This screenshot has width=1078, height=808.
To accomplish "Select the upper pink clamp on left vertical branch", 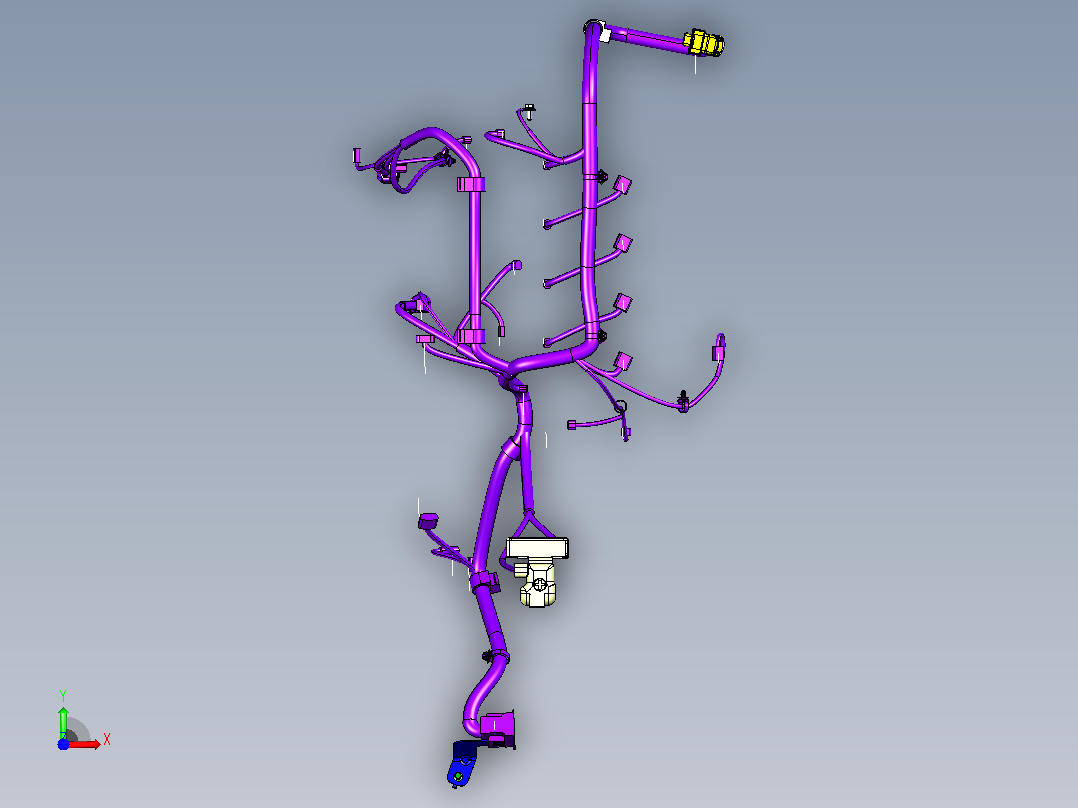I will (x=471, y=184).
